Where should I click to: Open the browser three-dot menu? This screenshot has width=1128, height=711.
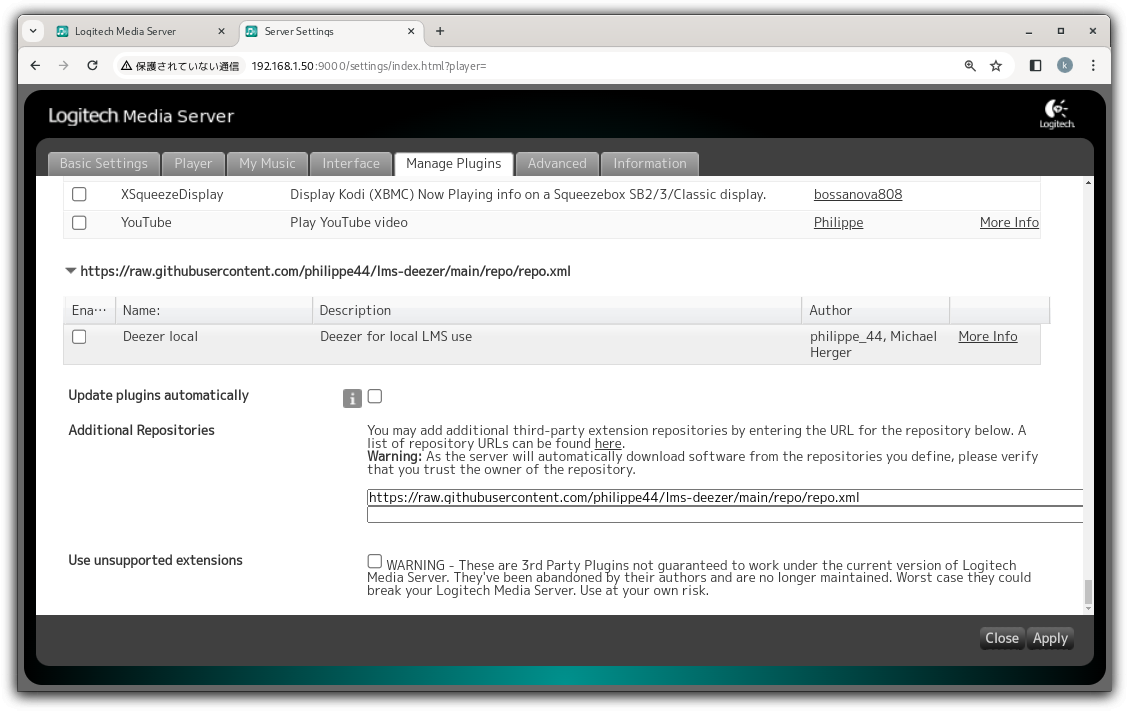(x=1093, y=65)
